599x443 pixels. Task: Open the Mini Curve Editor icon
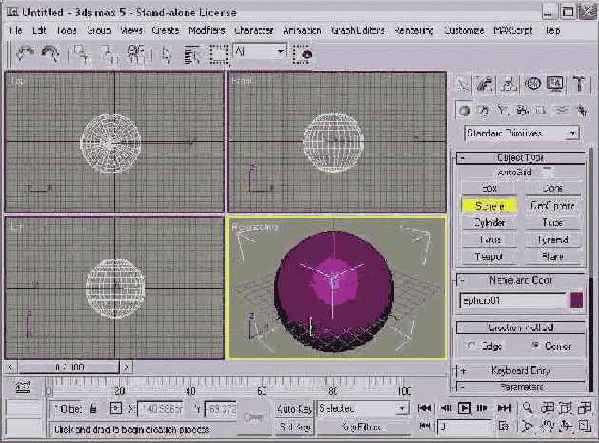(23, 388)
